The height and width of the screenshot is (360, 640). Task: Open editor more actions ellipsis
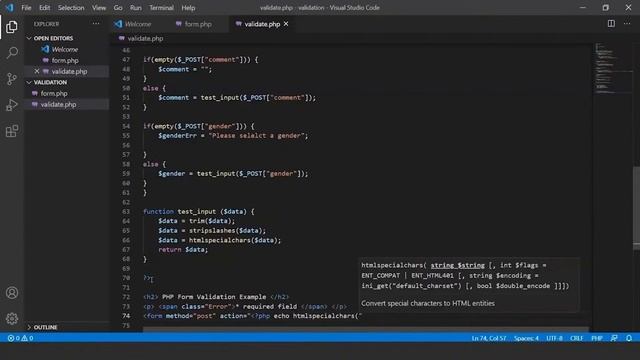coord(627,24)
